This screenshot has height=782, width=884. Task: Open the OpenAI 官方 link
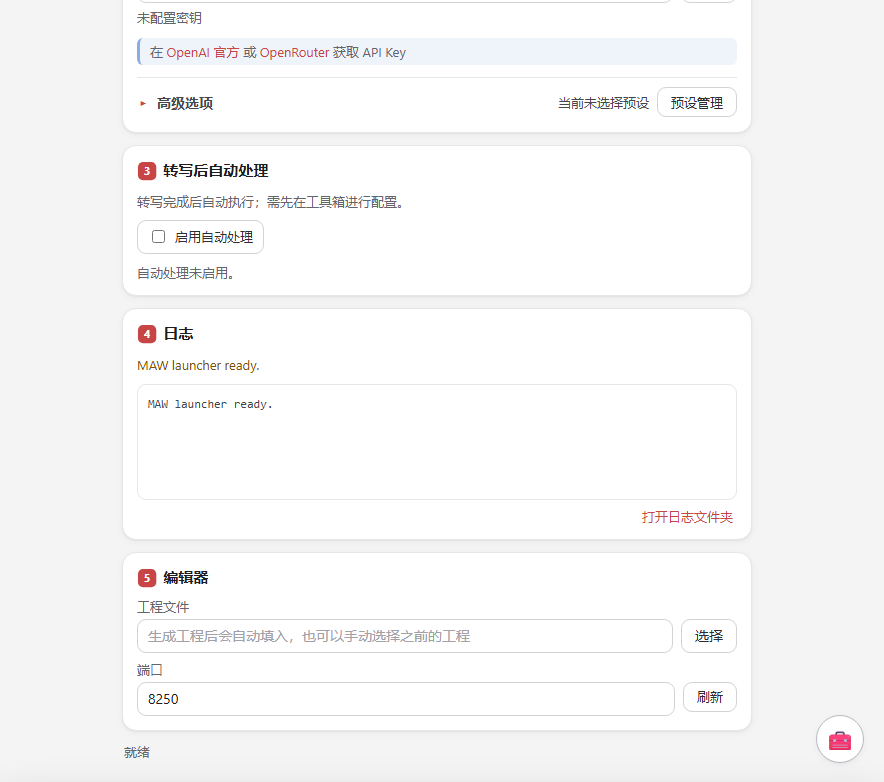202,52
